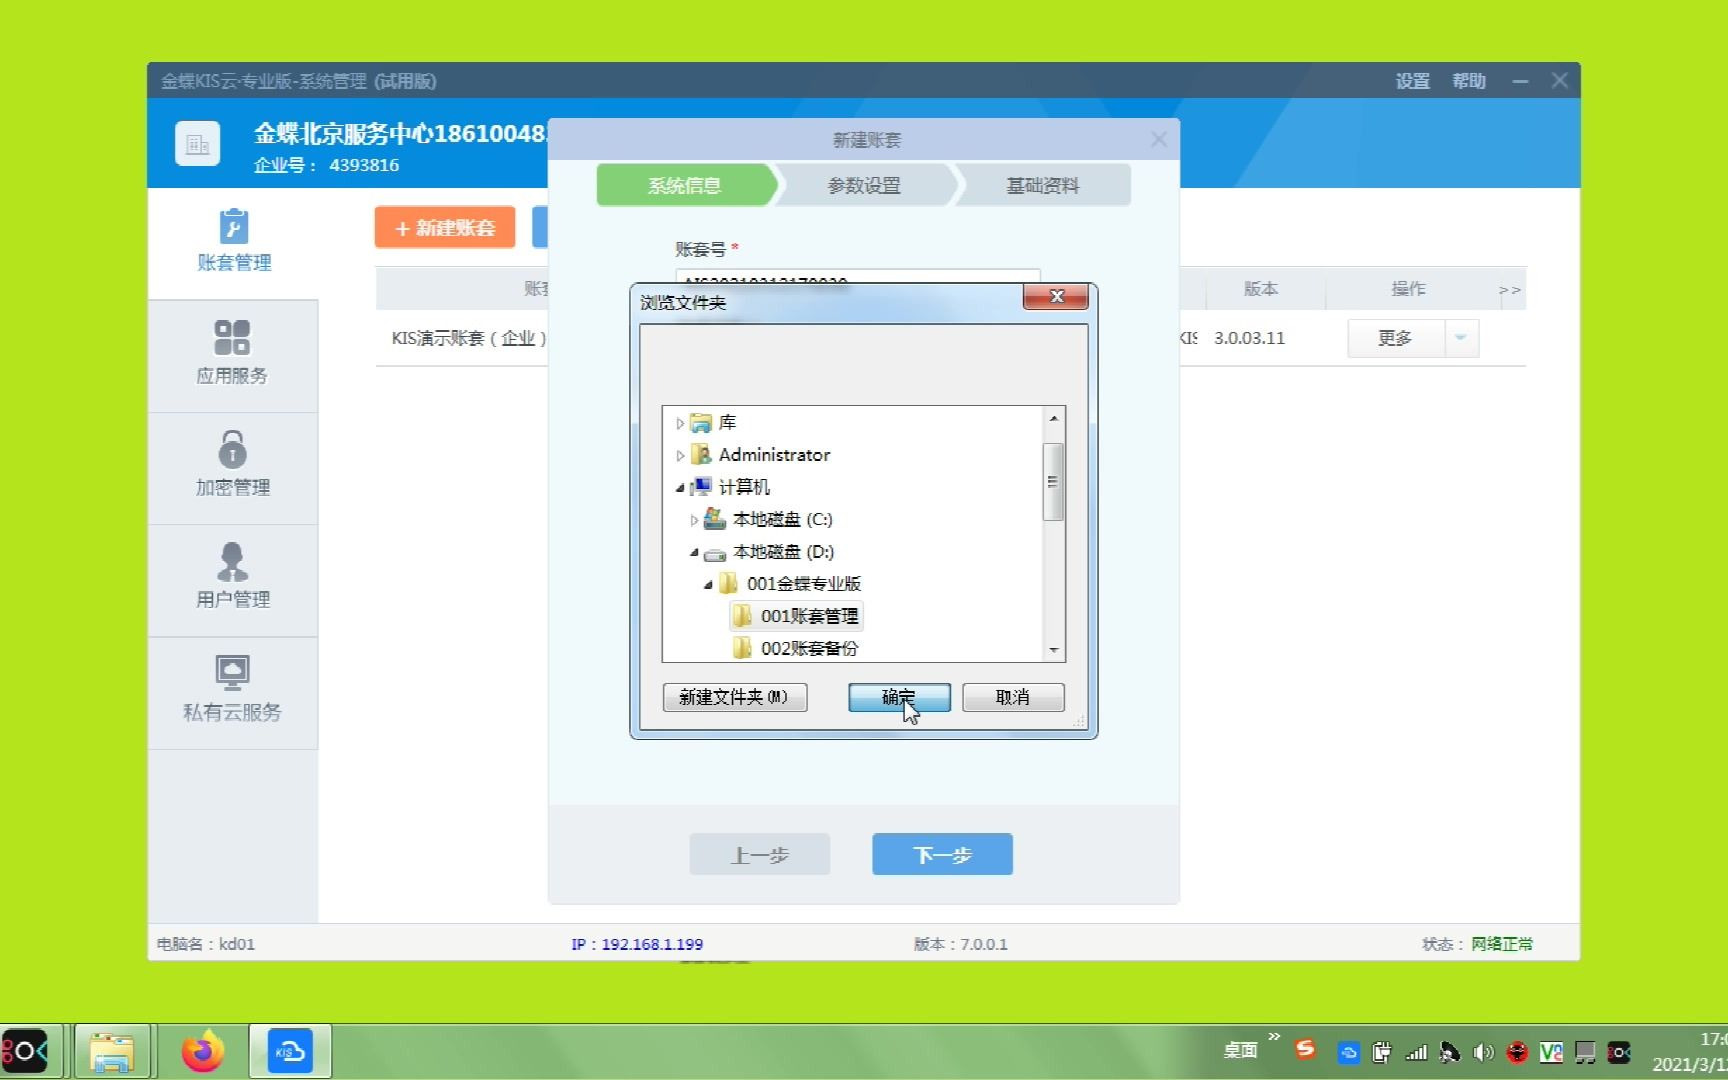Click the KIS演示账套（企业）table row
The height and width of the screenshot is (1080, 1728).
950,338
